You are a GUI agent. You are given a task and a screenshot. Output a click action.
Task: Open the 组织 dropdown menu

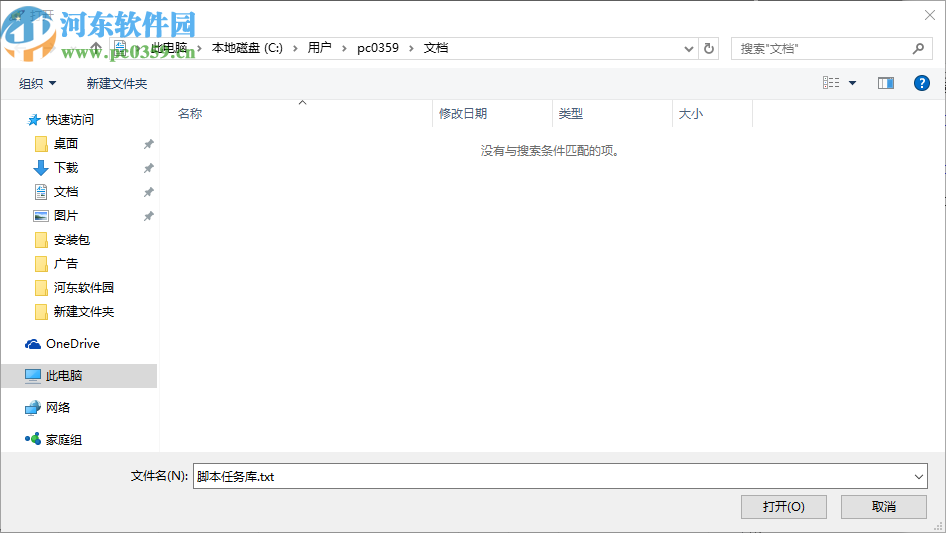pos(37,84)
